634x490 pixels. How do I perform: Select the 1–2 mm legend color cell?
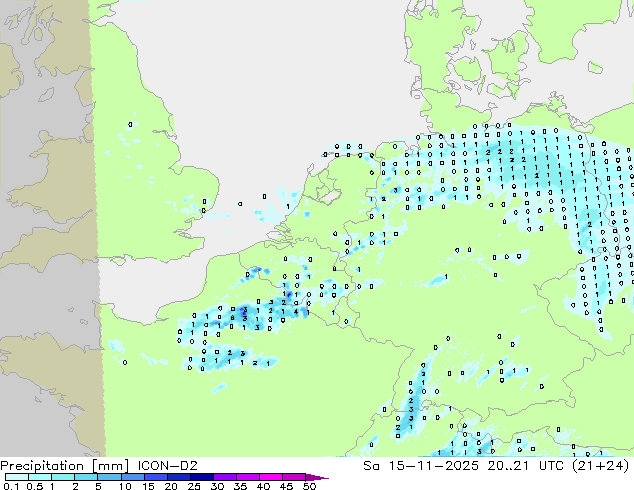tap(63, 477)
